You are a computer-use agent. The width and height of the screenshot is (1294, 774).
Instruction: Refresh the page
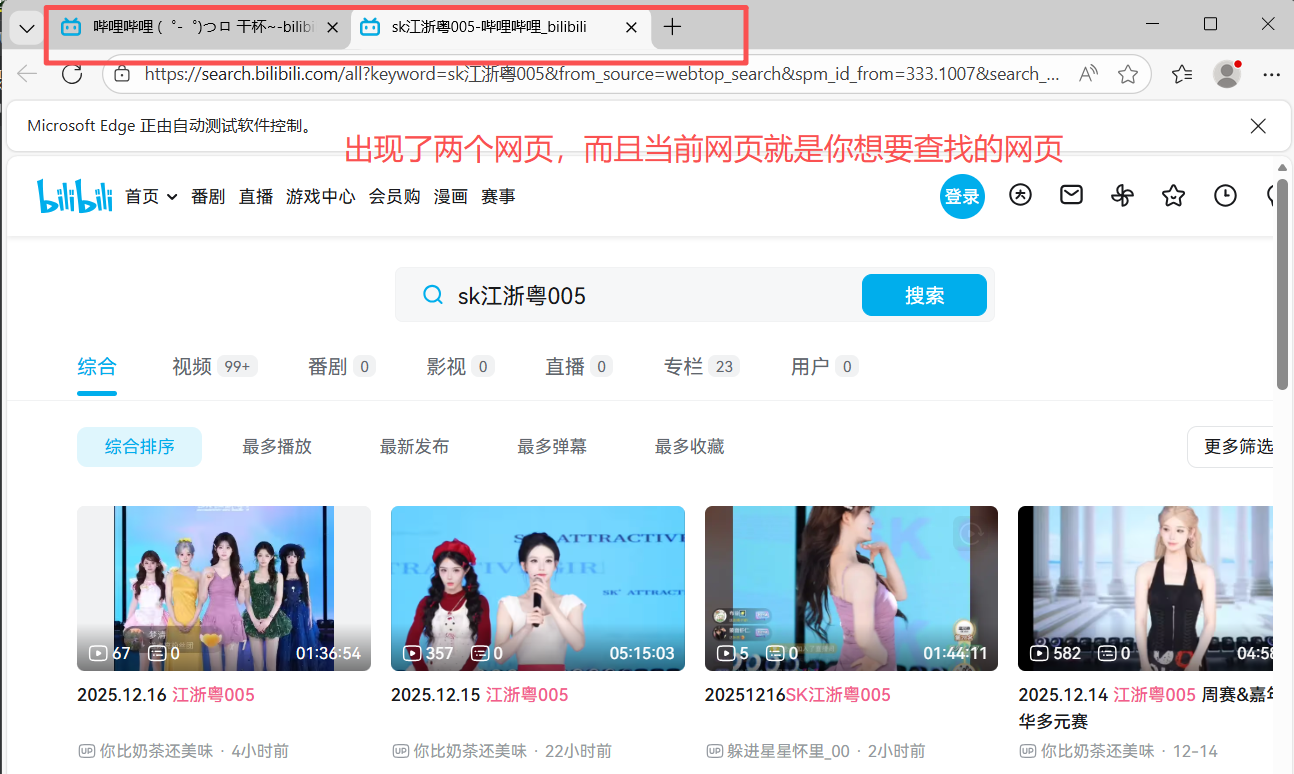point(72,74)
